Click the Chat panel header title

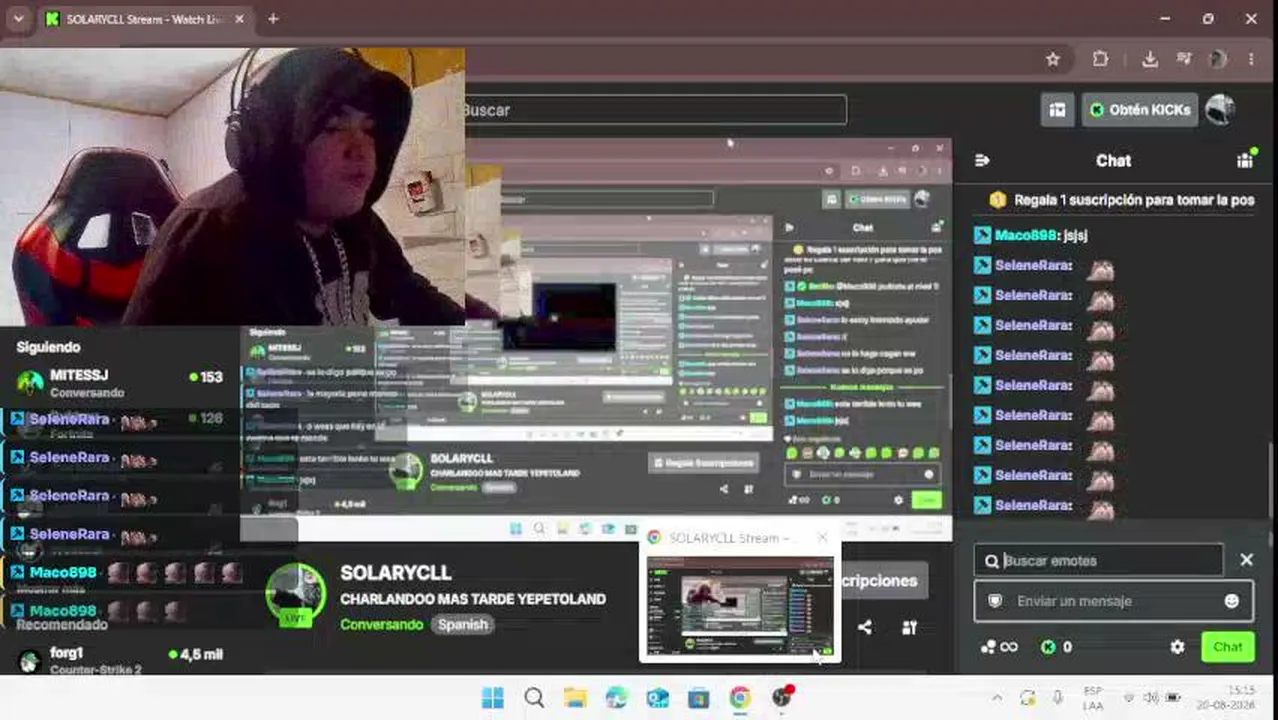(1113, 160)
